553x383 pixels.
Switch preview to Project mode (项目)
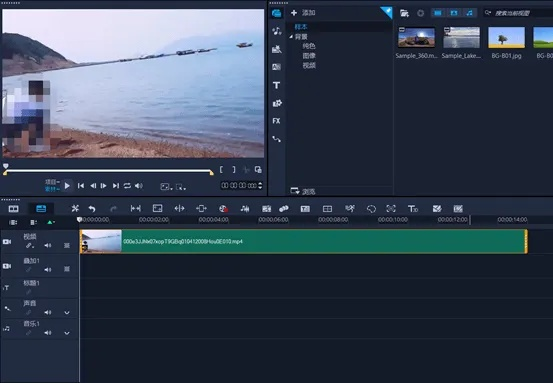pyautogui.click(x=52, y=182)
